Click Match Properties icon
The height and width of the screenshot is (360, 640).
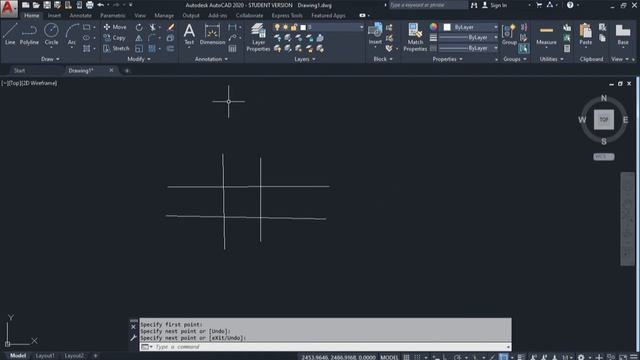415,37
